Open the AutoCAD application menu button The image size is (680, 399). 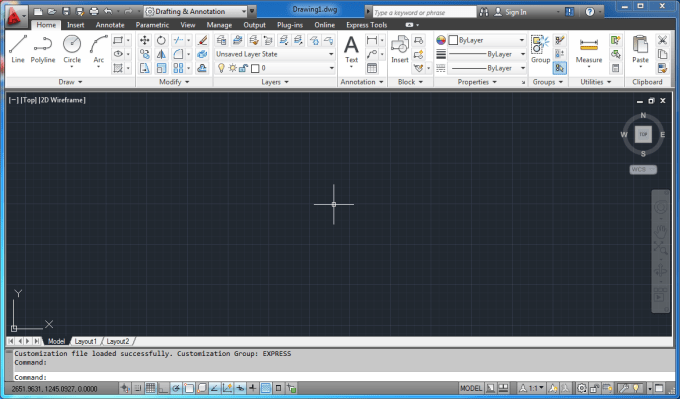[x=16, y=16]
